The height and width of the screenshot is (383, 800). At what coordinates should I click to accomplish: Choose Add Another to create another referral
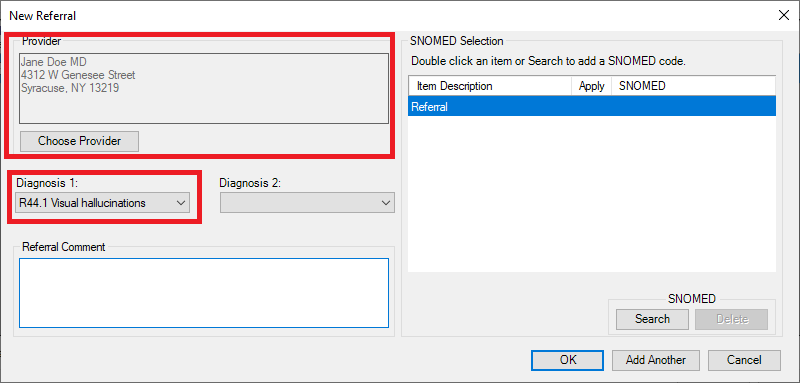[x=656, y=360]
